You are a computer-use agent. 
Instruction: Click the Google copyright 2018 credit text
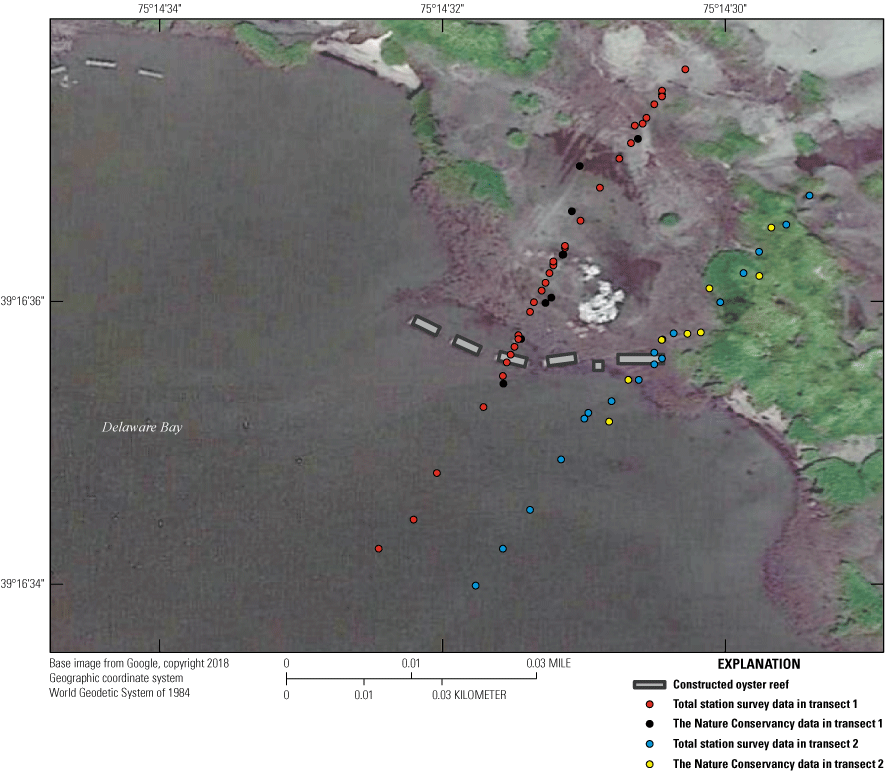tap(138, 663)
